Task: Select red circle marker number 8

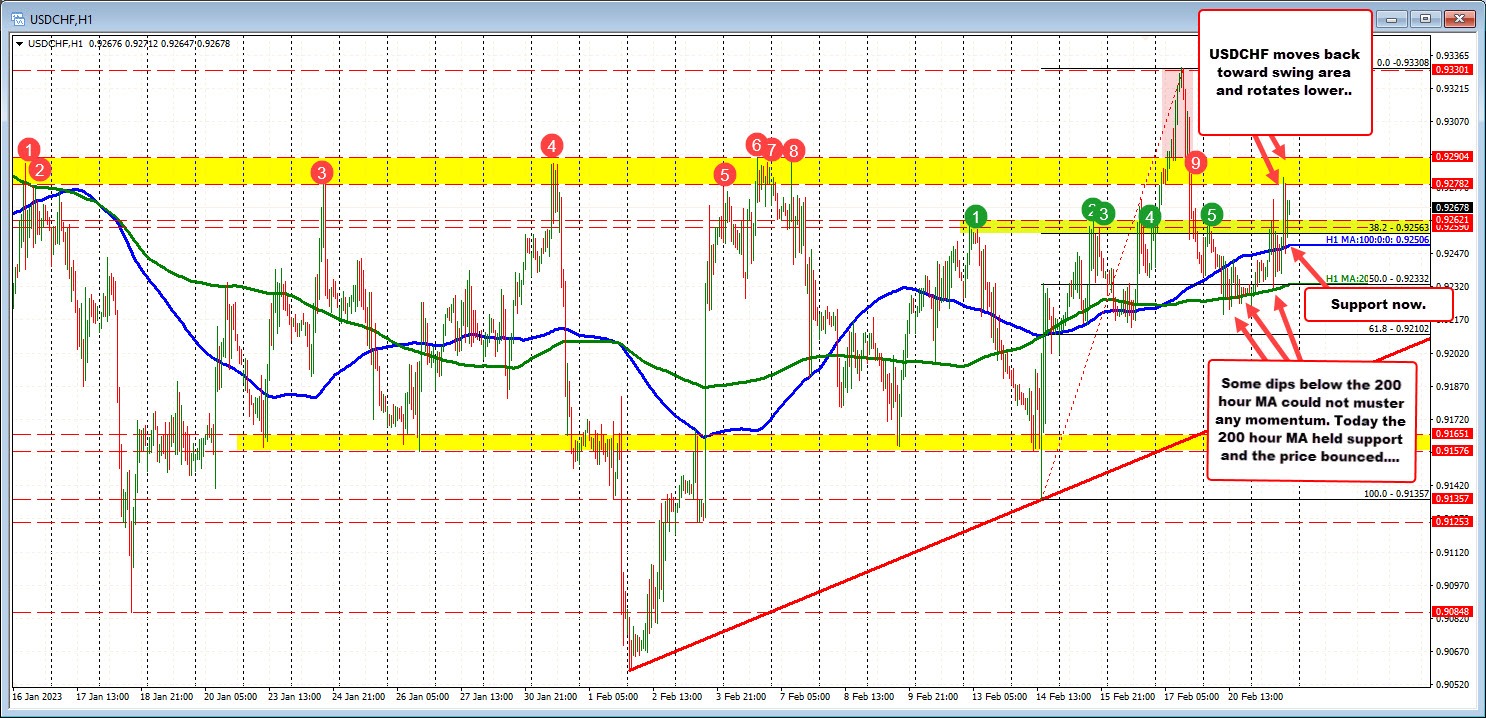Action: (793, 151)
